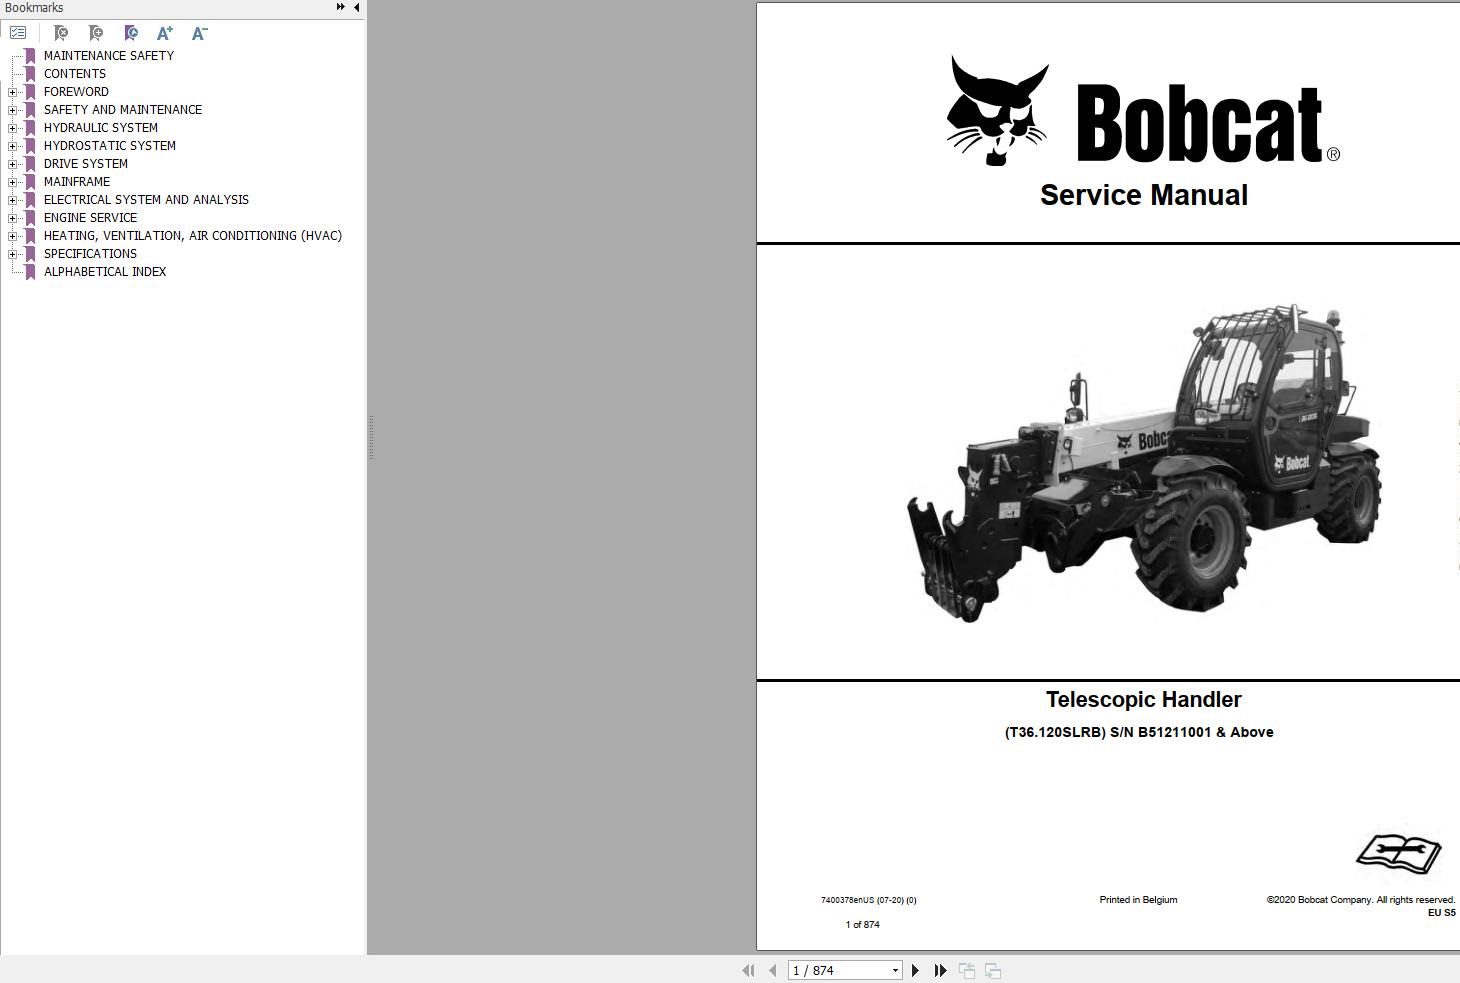
Task: Collapse the Bookmarks panel
Action: (356, 7)
